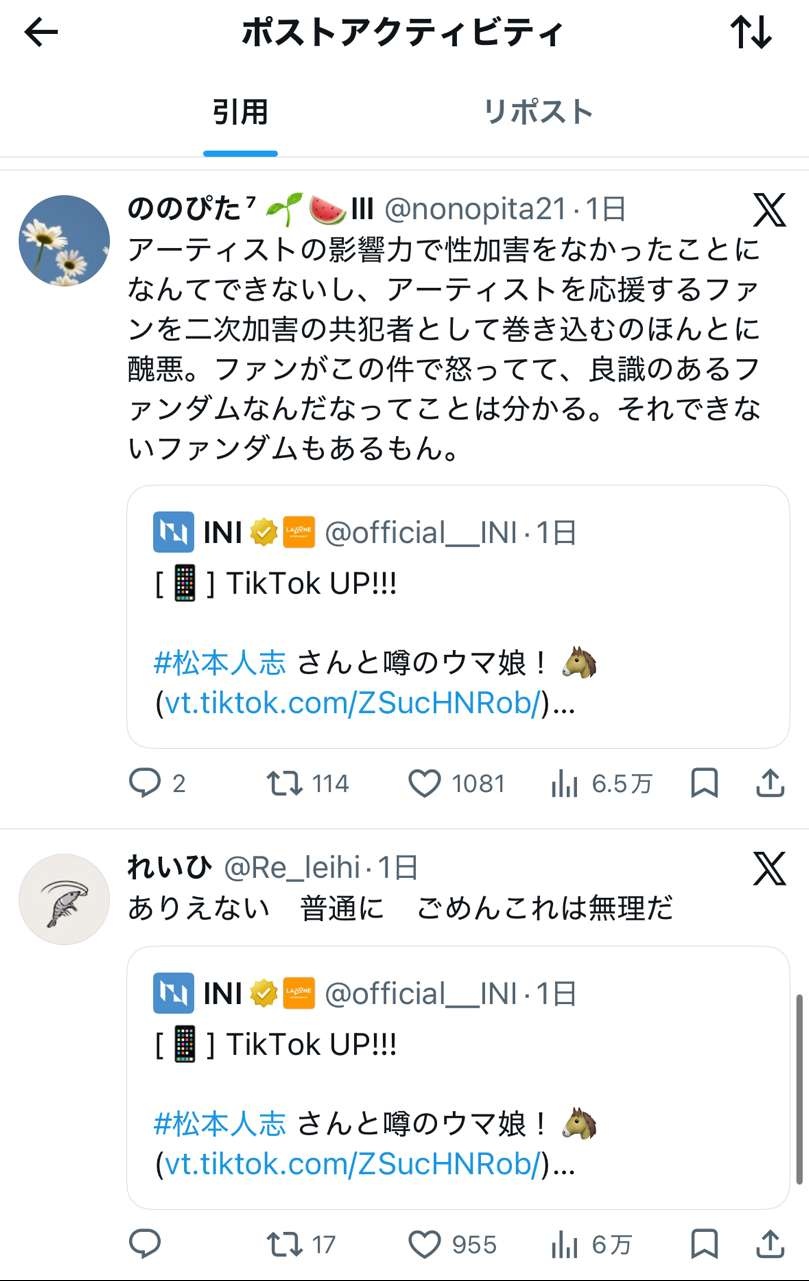Share ののぴた's post
The width and height of the screenshot is (809, 1281).
769,783
